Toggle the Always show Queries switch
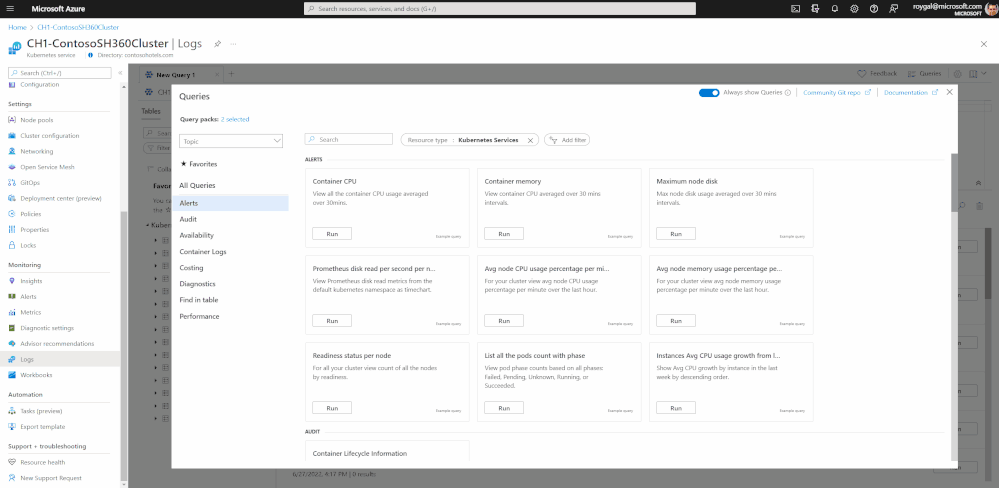 click(x=708, y=92)
